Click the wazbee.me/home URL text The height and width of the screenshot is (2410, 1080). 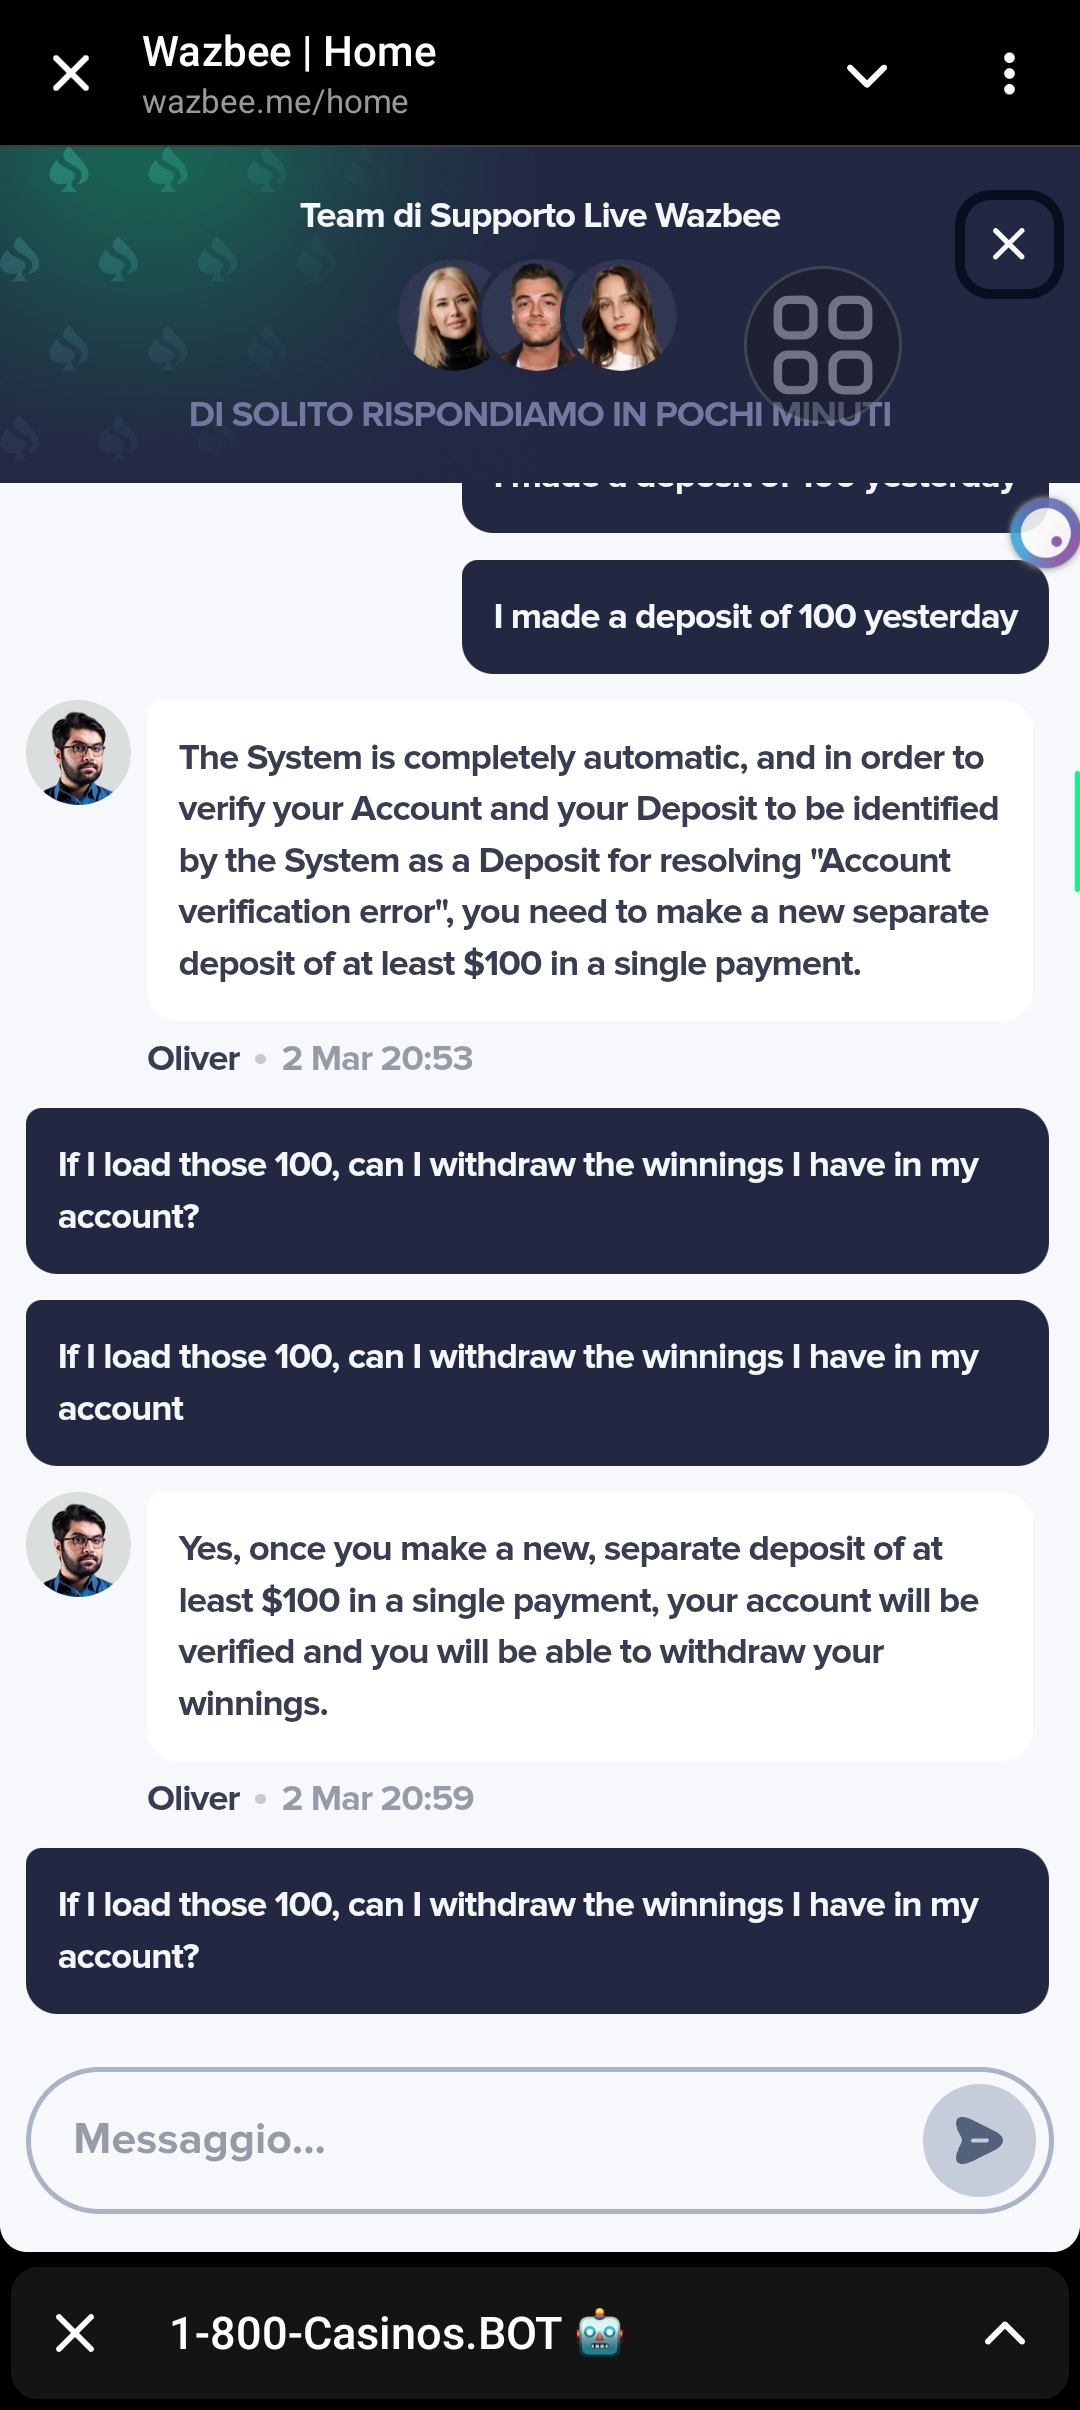[275, 102]
